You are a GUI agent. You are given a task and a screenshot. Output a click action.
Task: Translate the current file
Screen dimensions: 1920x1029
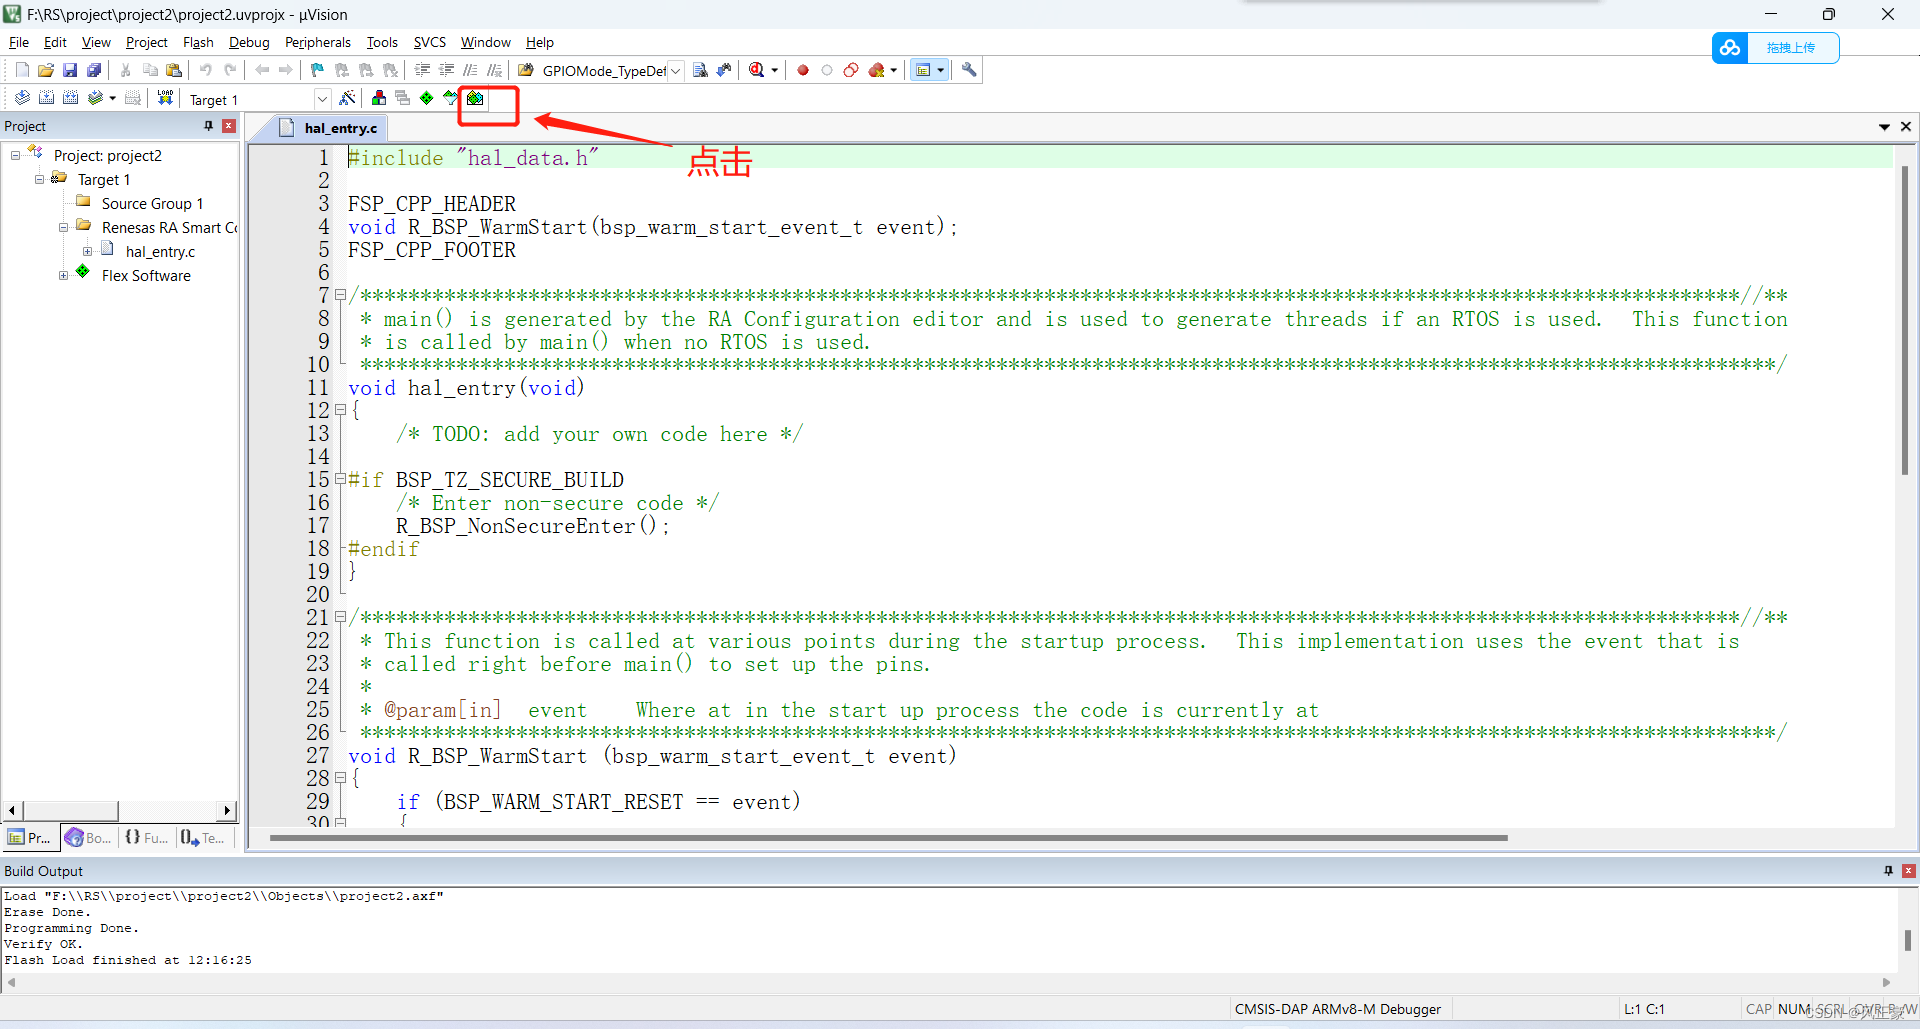22,98
